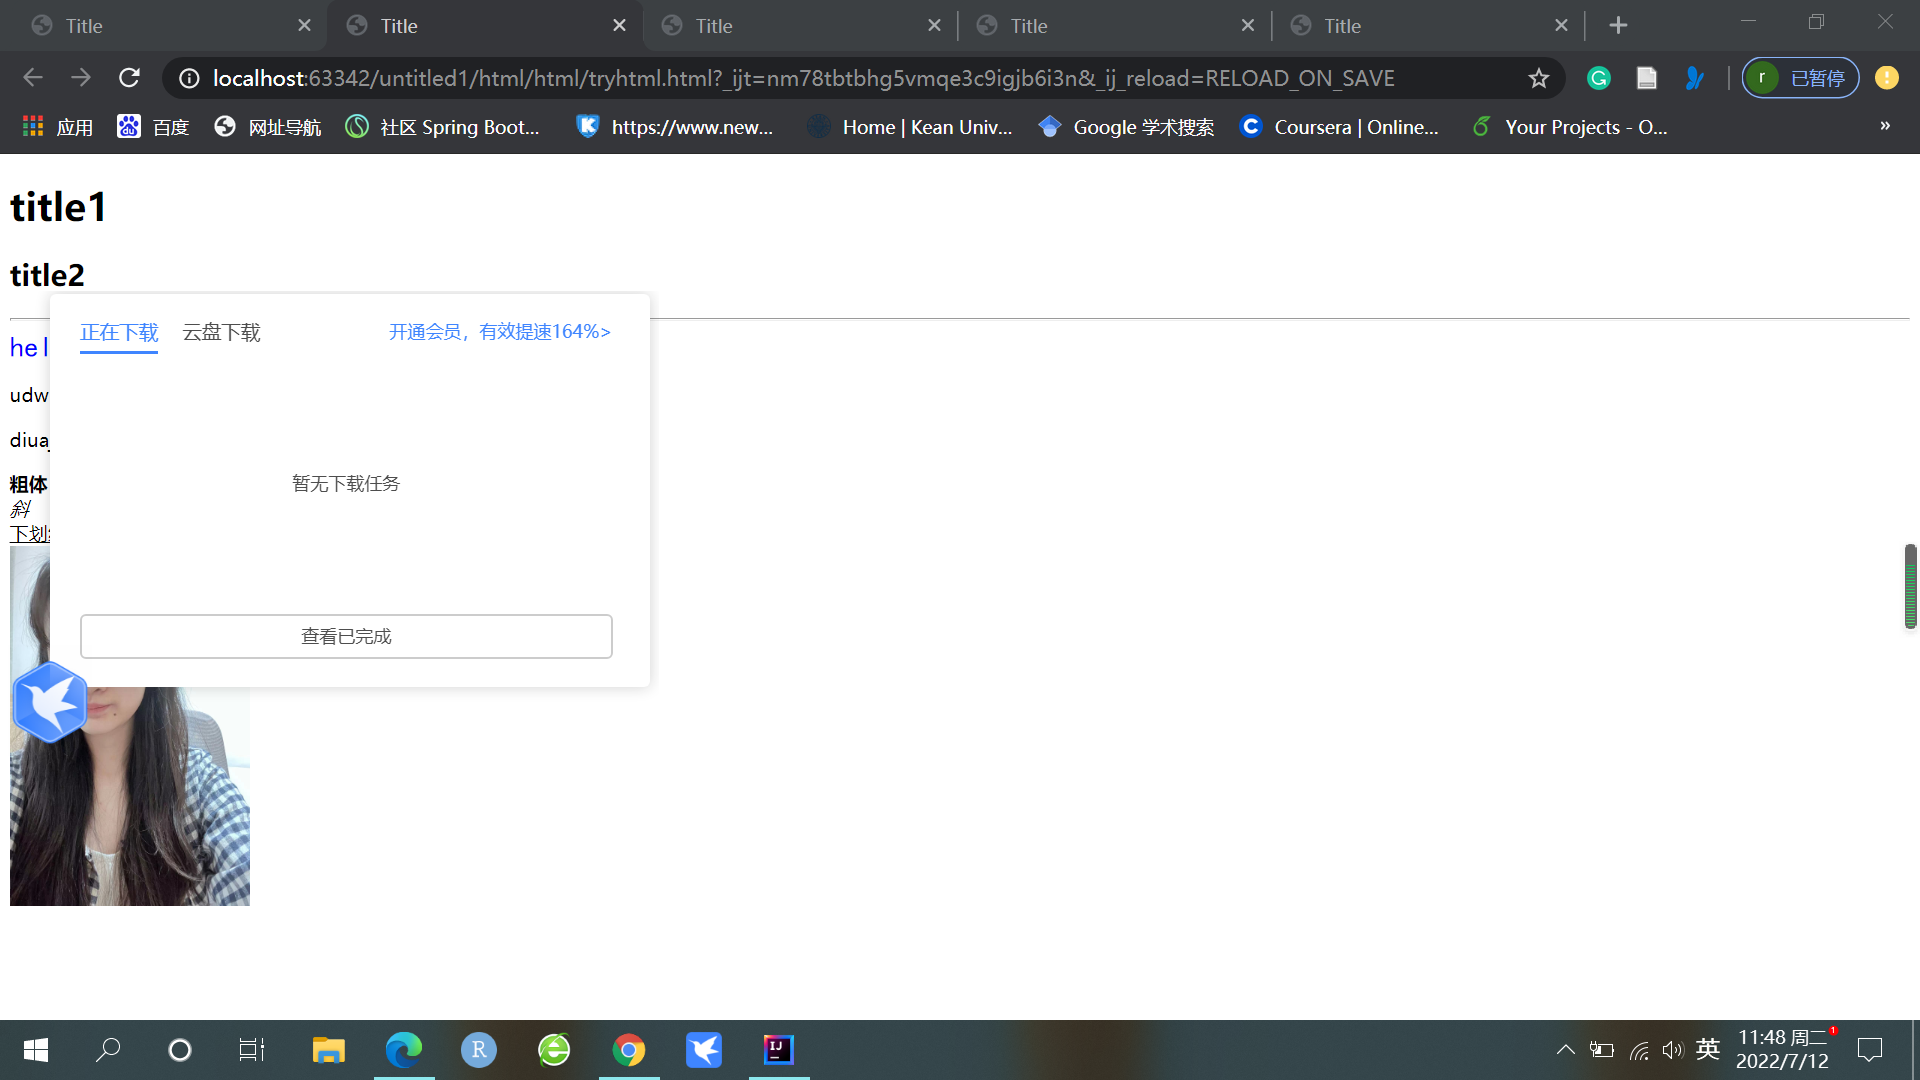Click the green page scrollbar thumb

[1910, 586]
